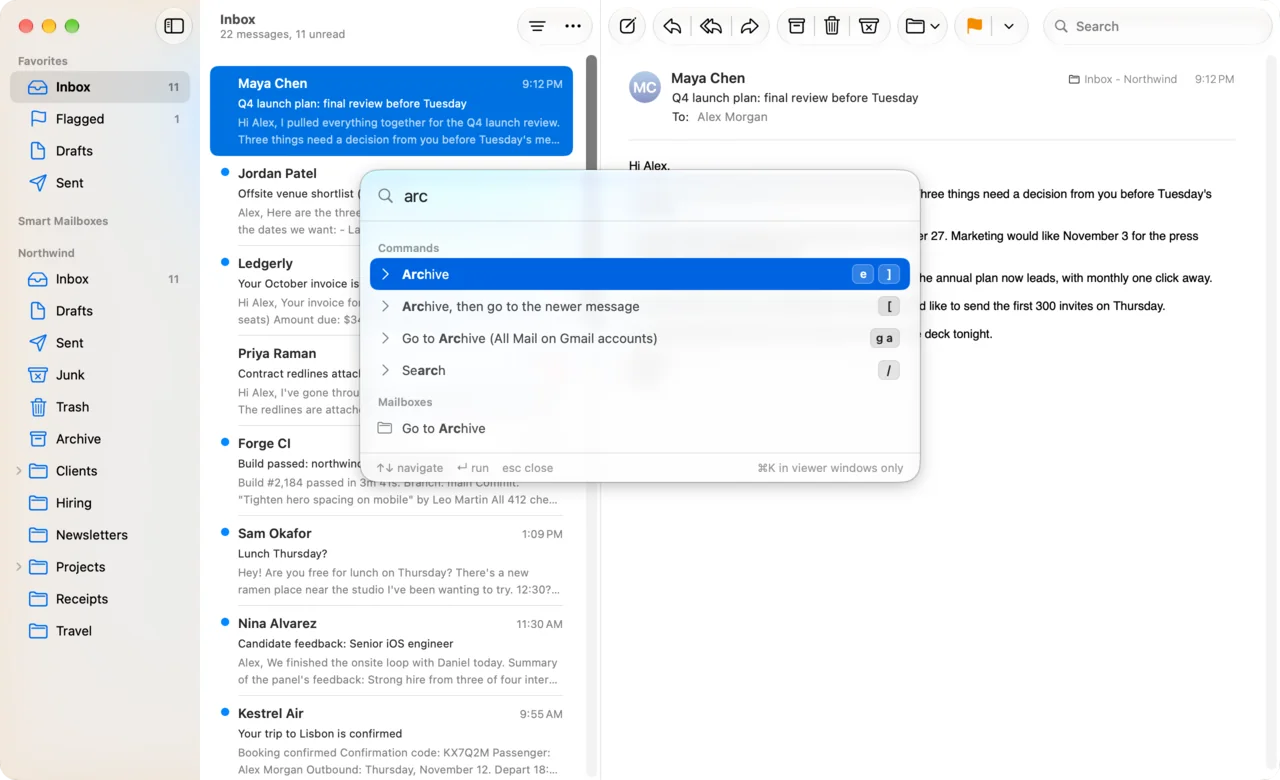The height and width of the screenshot is (780, 1280).
Task: Open Drafts under Favorites
Action: 100,151
